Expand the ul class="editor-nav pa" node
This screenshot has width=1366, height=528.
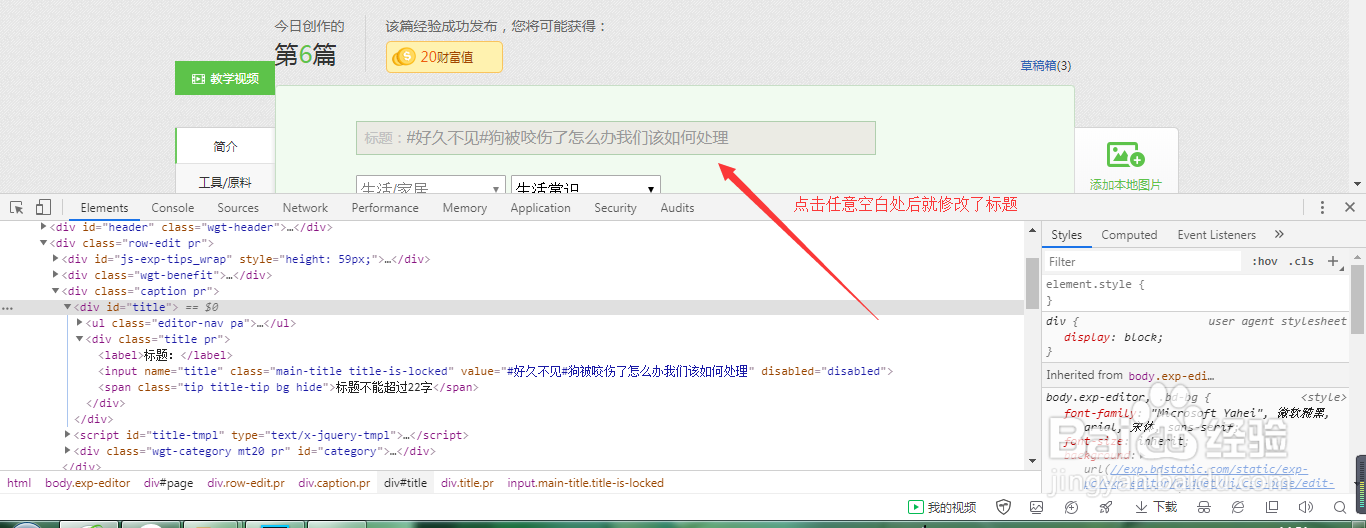click(x=81, y=323)
